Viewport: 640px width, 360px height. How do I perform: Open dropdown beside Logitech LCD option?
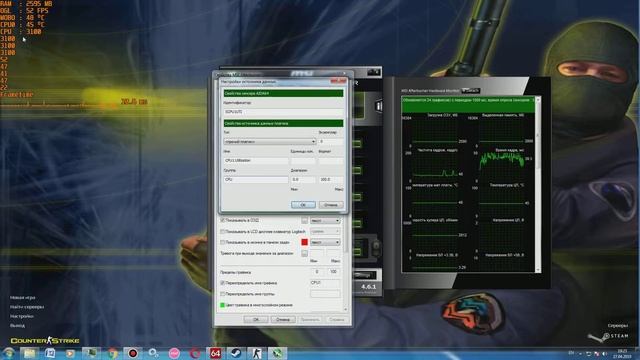325,231
